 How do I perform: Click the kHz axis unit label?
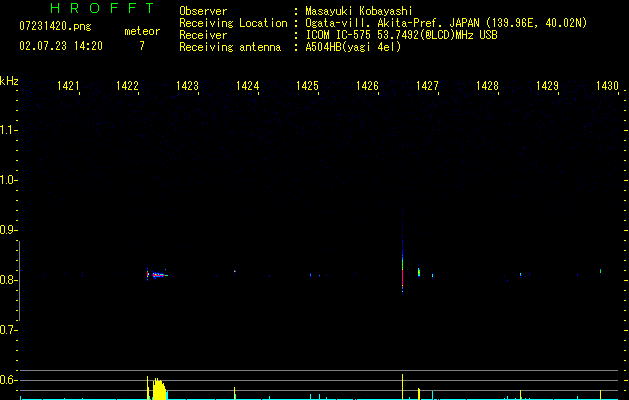[x=9, y=81]
